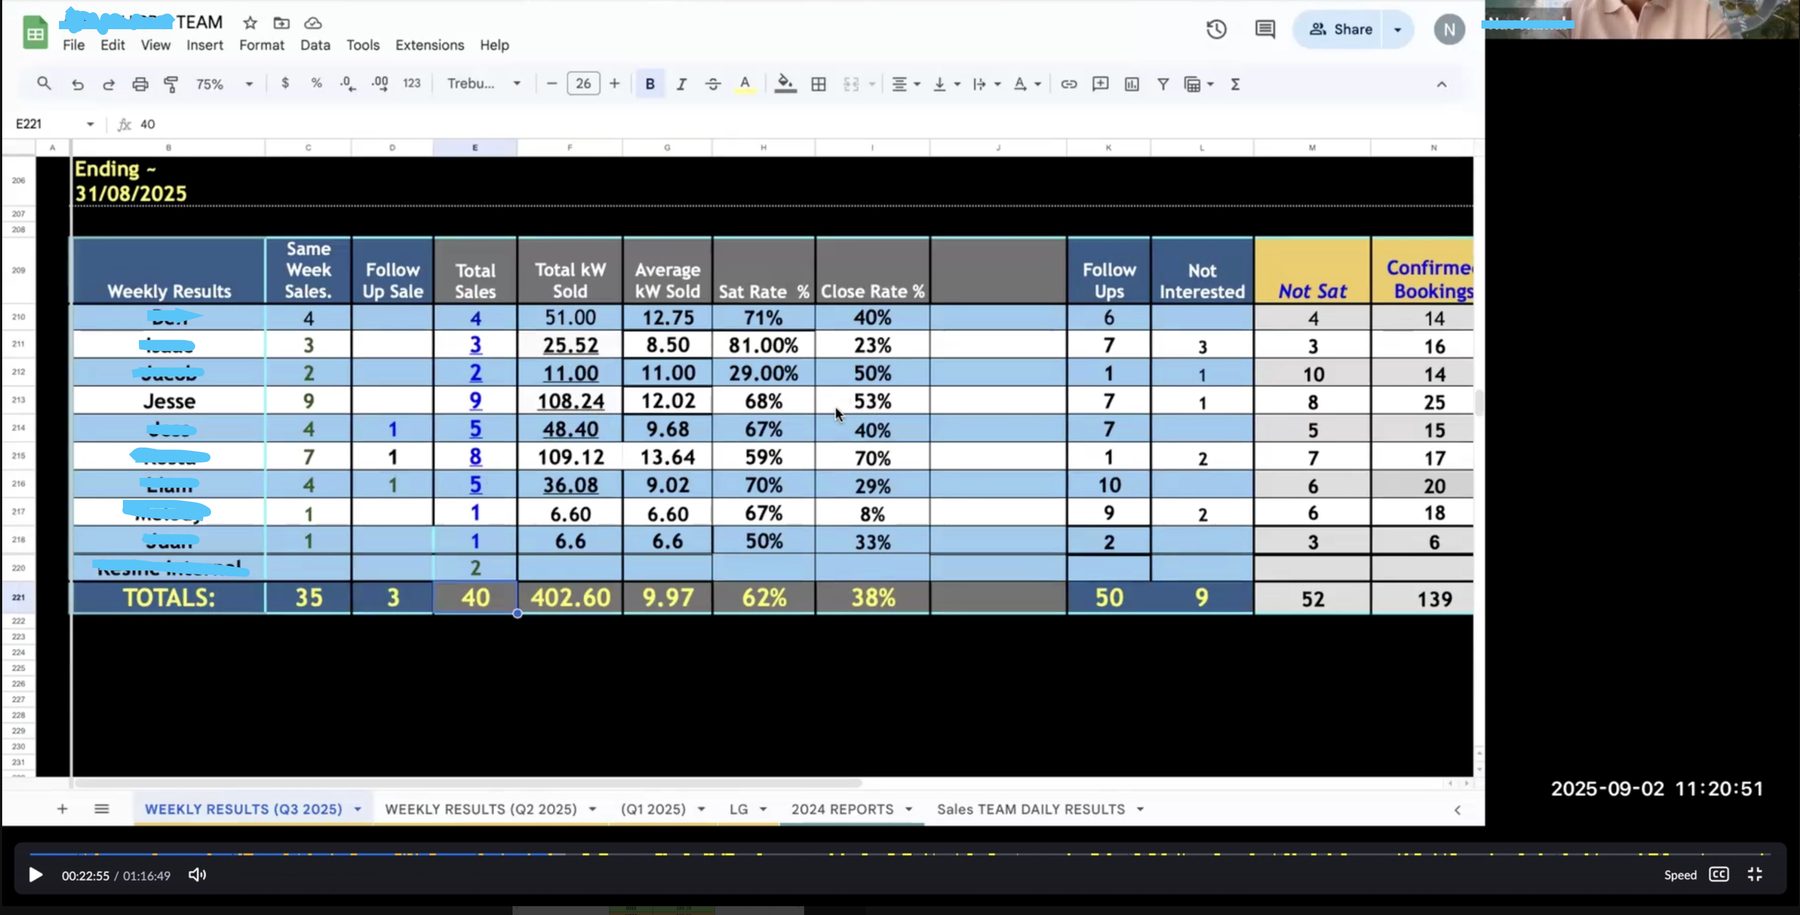Open the Insert menu
Screen dimensions: 1800x915
click(205, 45)
